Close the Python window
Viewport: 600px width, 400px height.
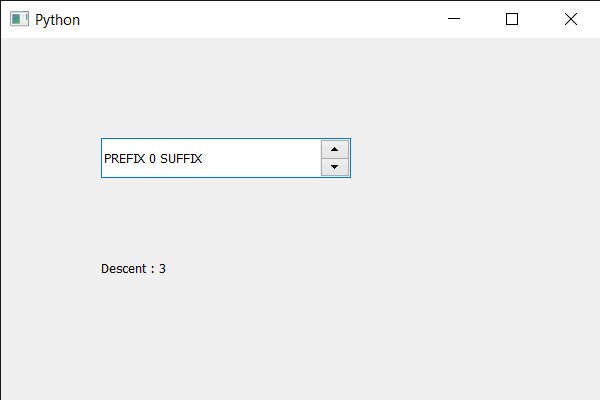[571, 19]
